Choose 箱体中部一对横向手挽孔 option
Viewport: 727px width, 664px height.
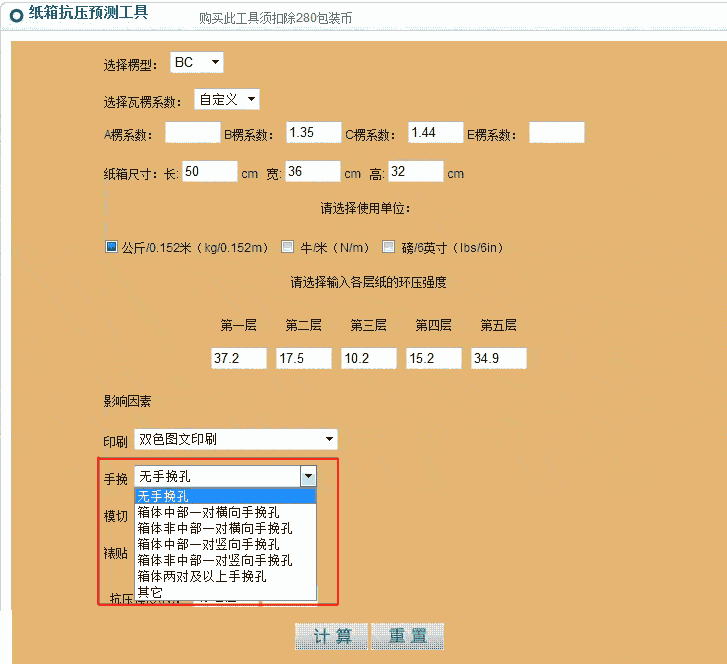225,512
